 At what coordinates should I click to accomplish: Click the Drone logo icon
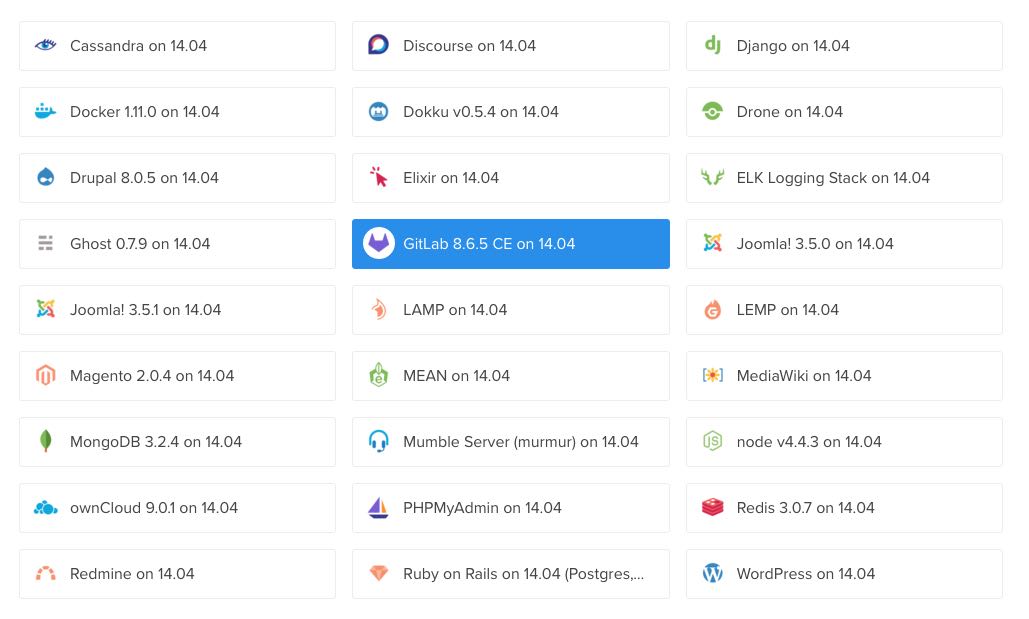coord(712,111)
